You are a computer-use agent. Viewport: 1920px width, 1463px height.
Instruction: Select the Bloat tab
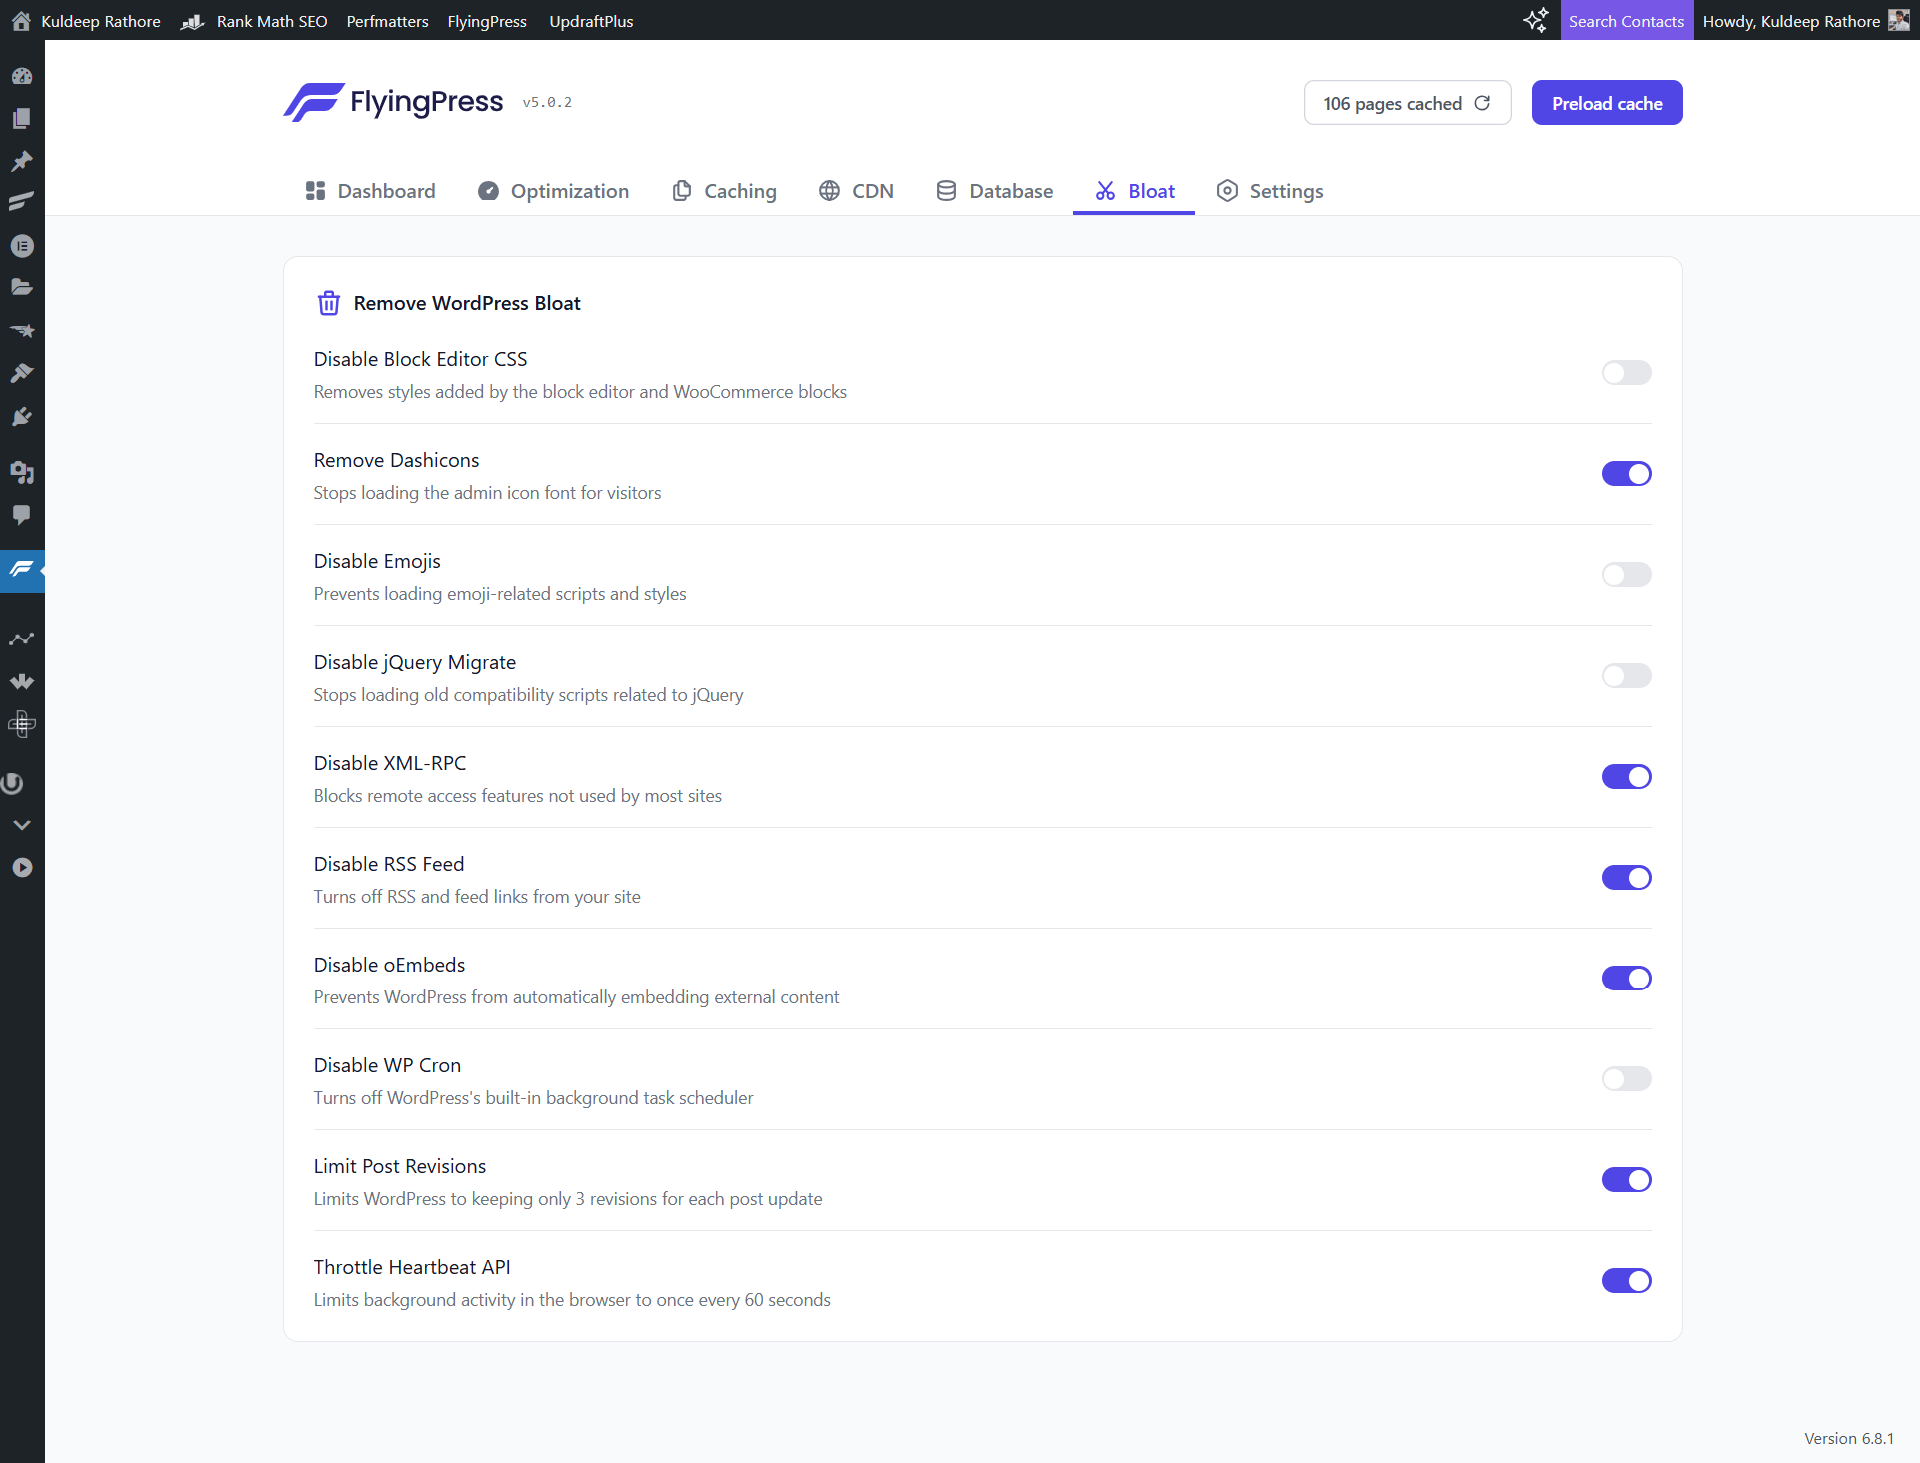pos(1134,191)
